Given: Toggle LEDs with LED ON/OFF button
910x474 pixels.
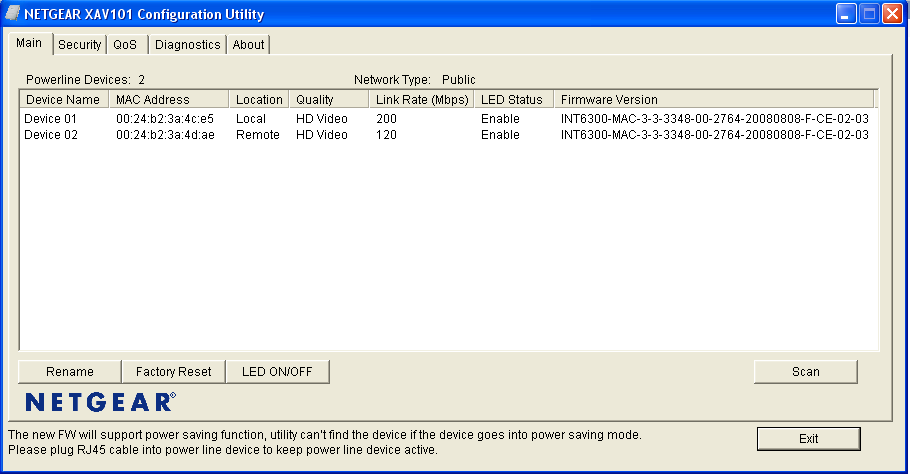Looking at the screenshot, I should coord(277,372).
